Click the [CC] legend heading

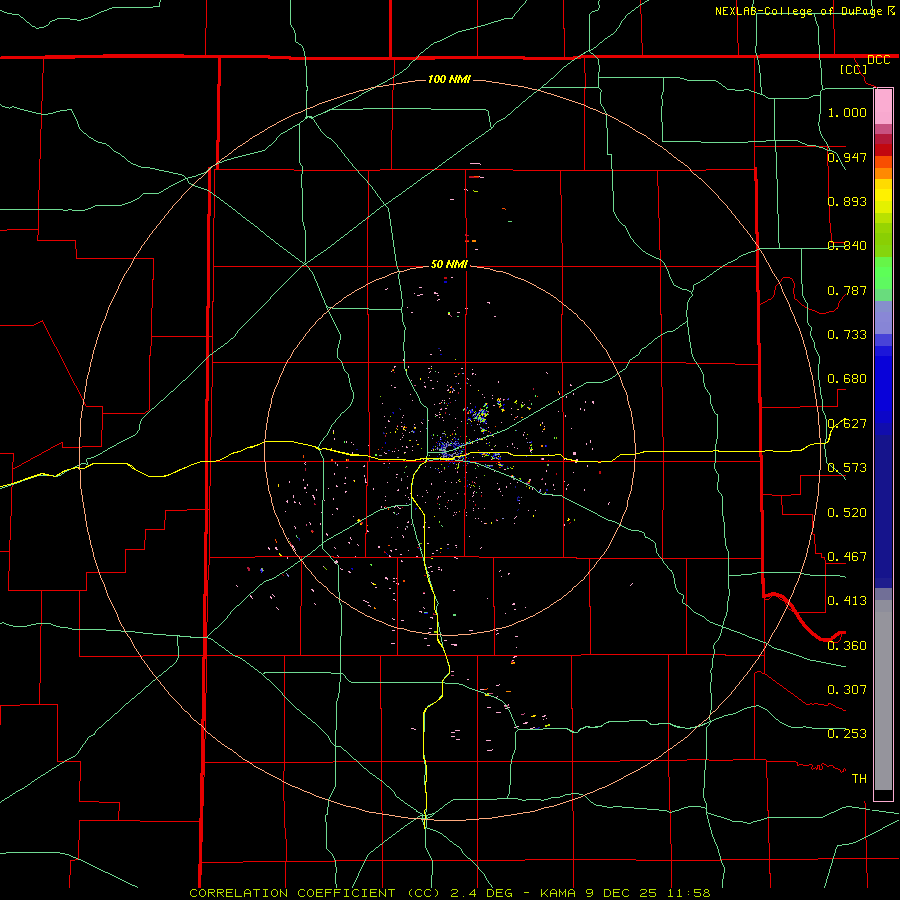pos(854,69)
